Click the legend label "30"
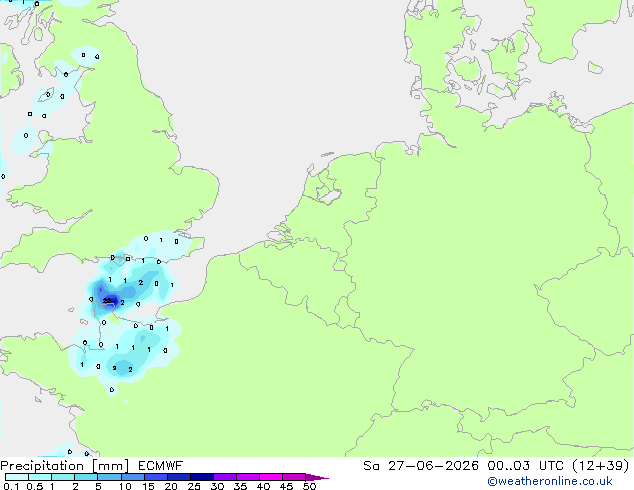Viewport: 634px width, 490px height. (x=217, y=486)
